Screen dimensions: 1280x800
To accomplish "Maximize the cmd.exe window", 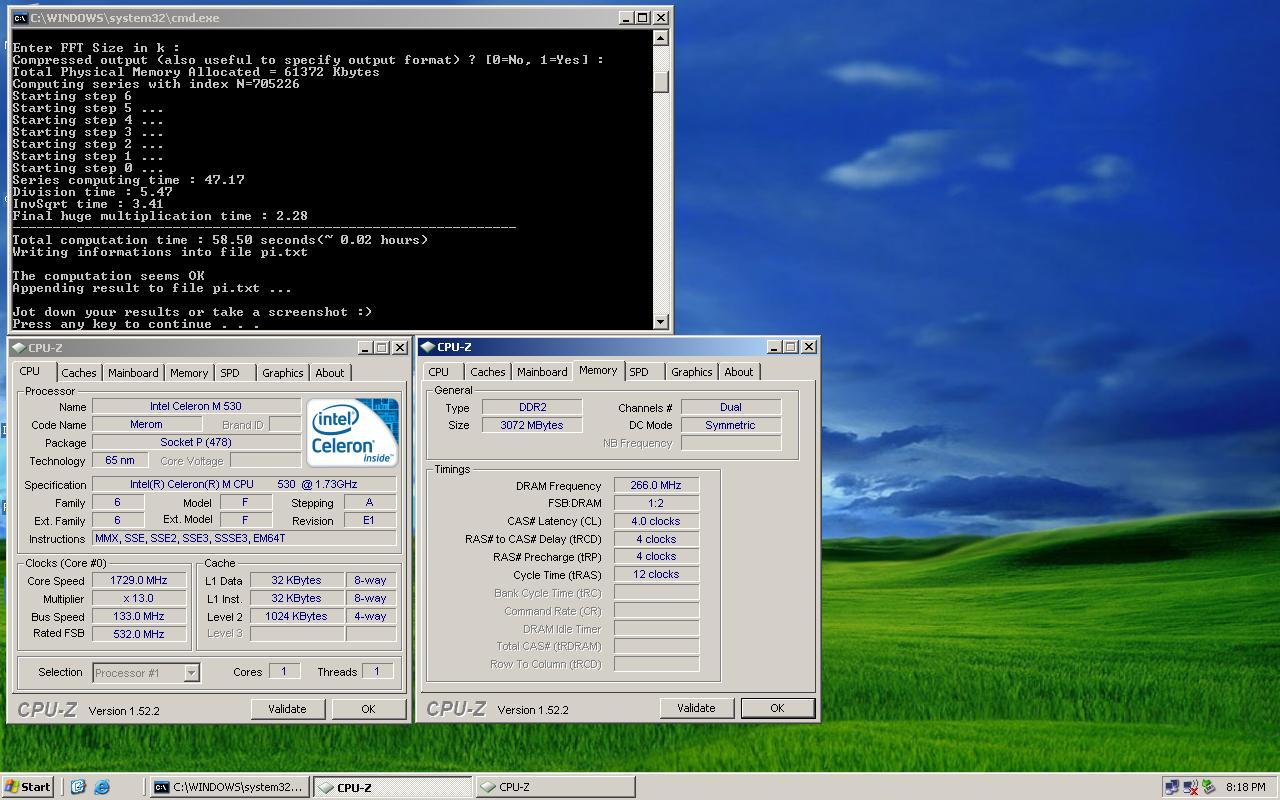I will (x=643, y=18).
